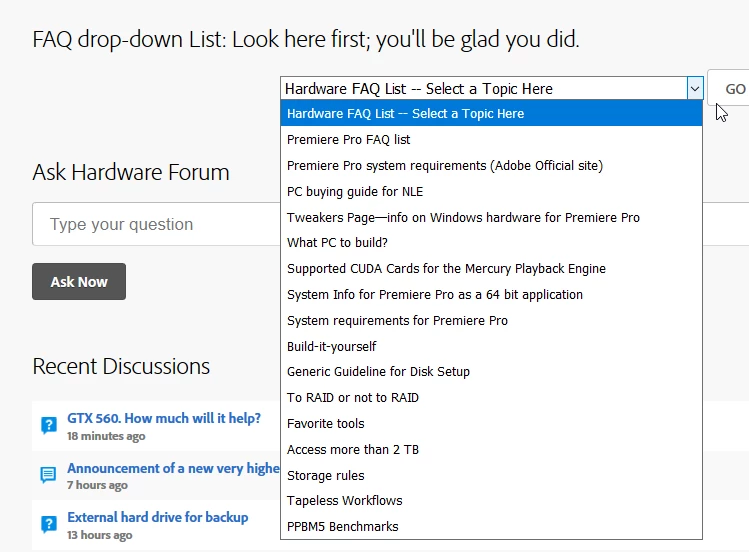749x552 pixels.
Task: Pick 'PC buying guide for NLE'
Action: pos(492,191)
